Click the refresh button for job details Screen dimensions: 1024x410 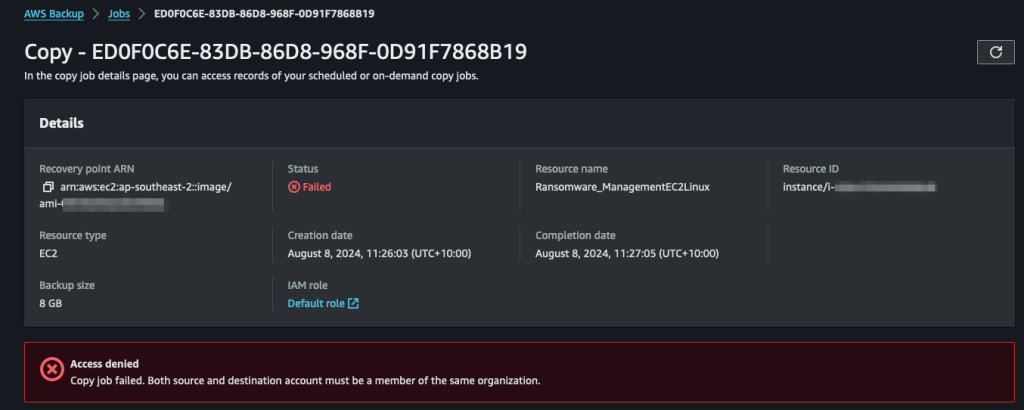[995, 52]
